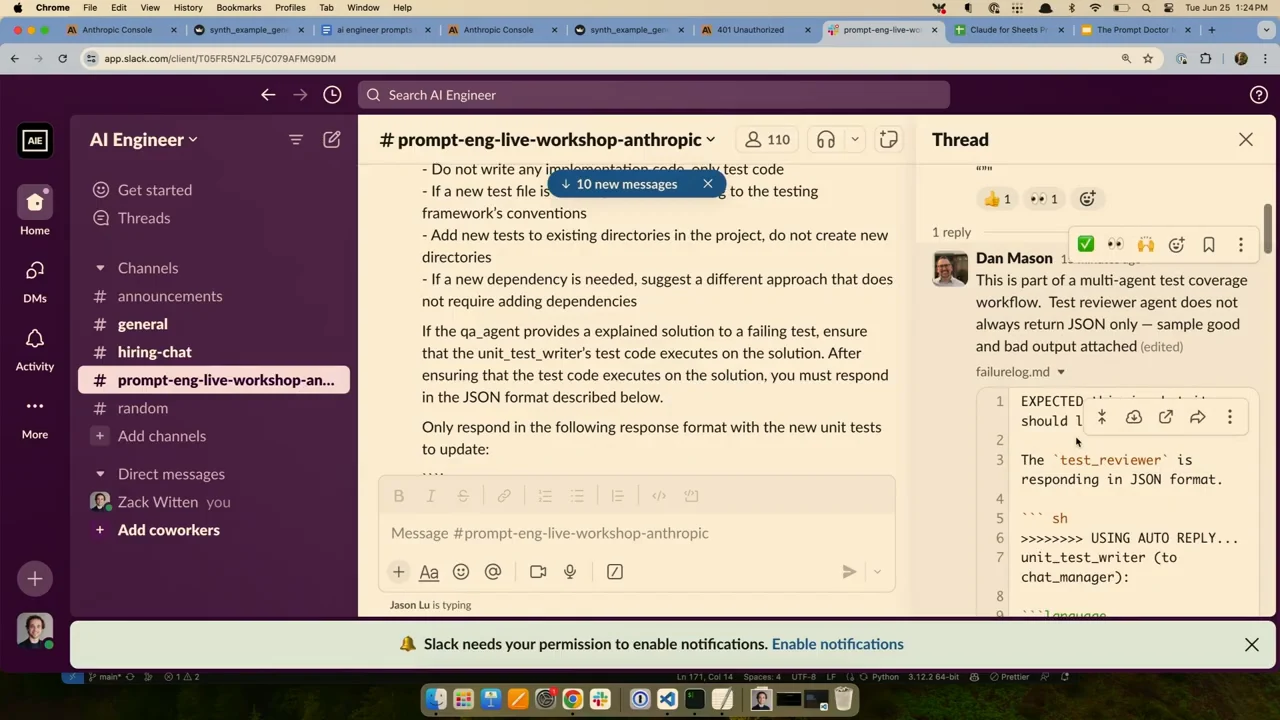This screenshot has width=1280, height=720.
Task: React with eyes emoji in hover toolbar
Action: click(x=1115, y=245)
